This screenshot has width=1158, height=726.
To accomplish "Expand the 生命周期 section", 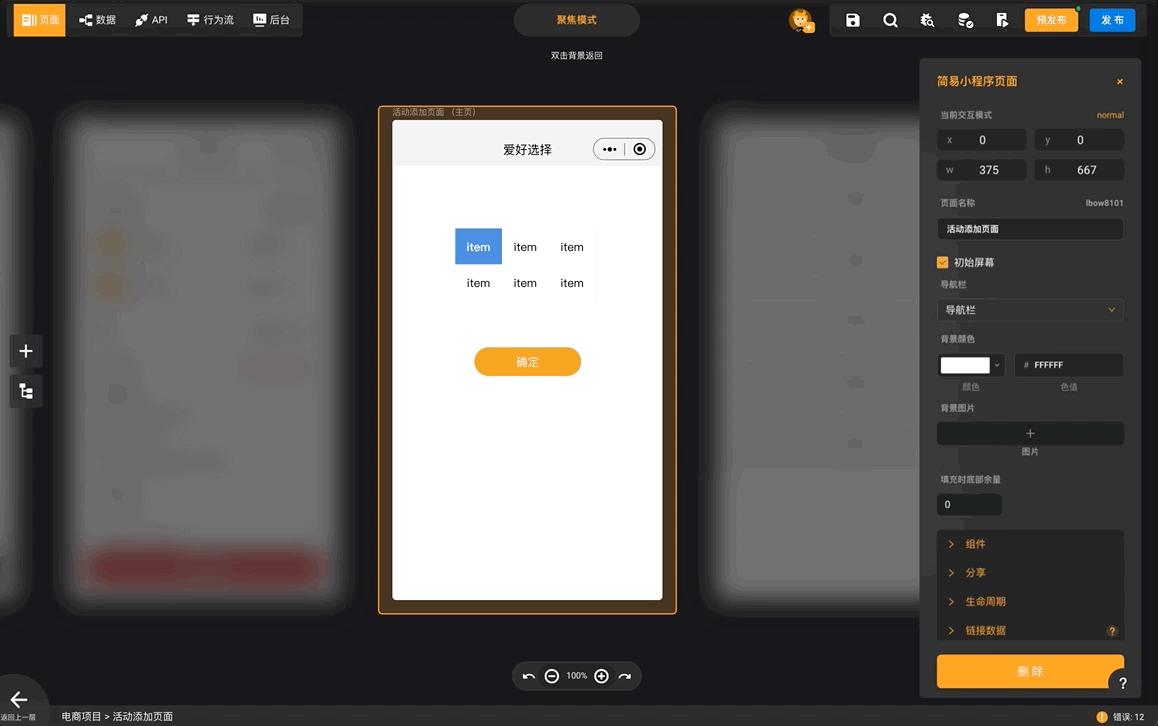I will [x=985, y=602].
